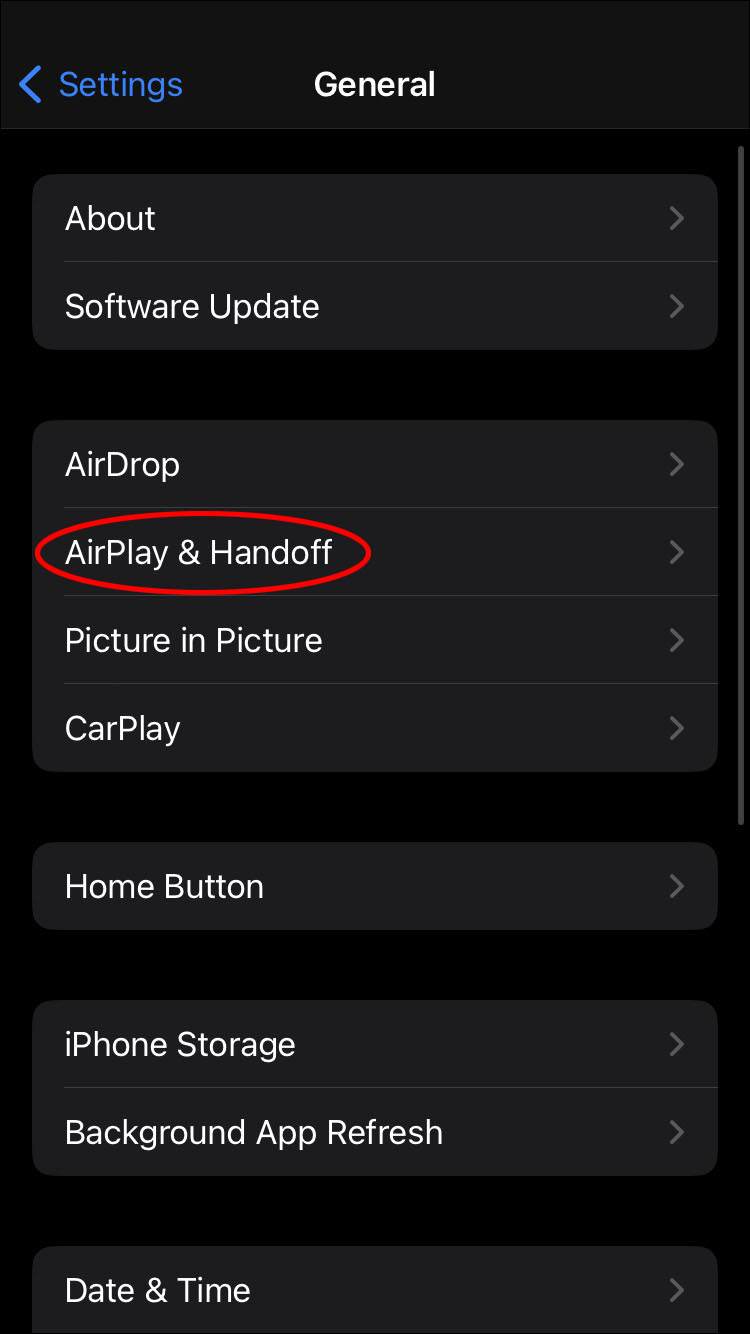Image resolution: width=750 pixels, height=1334 pixels.
Task: Open Background App Refresh
Action: point(375,1132)
